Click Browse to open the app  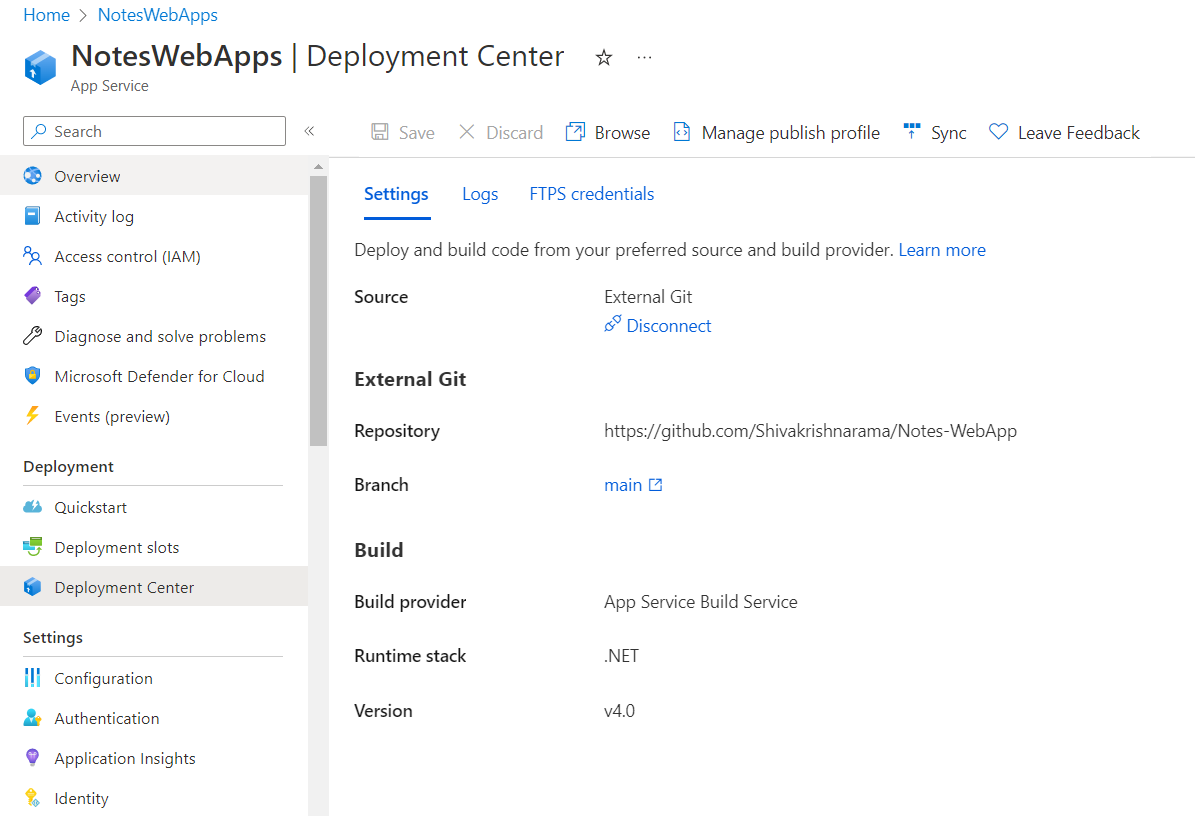[x=607, y=131]
